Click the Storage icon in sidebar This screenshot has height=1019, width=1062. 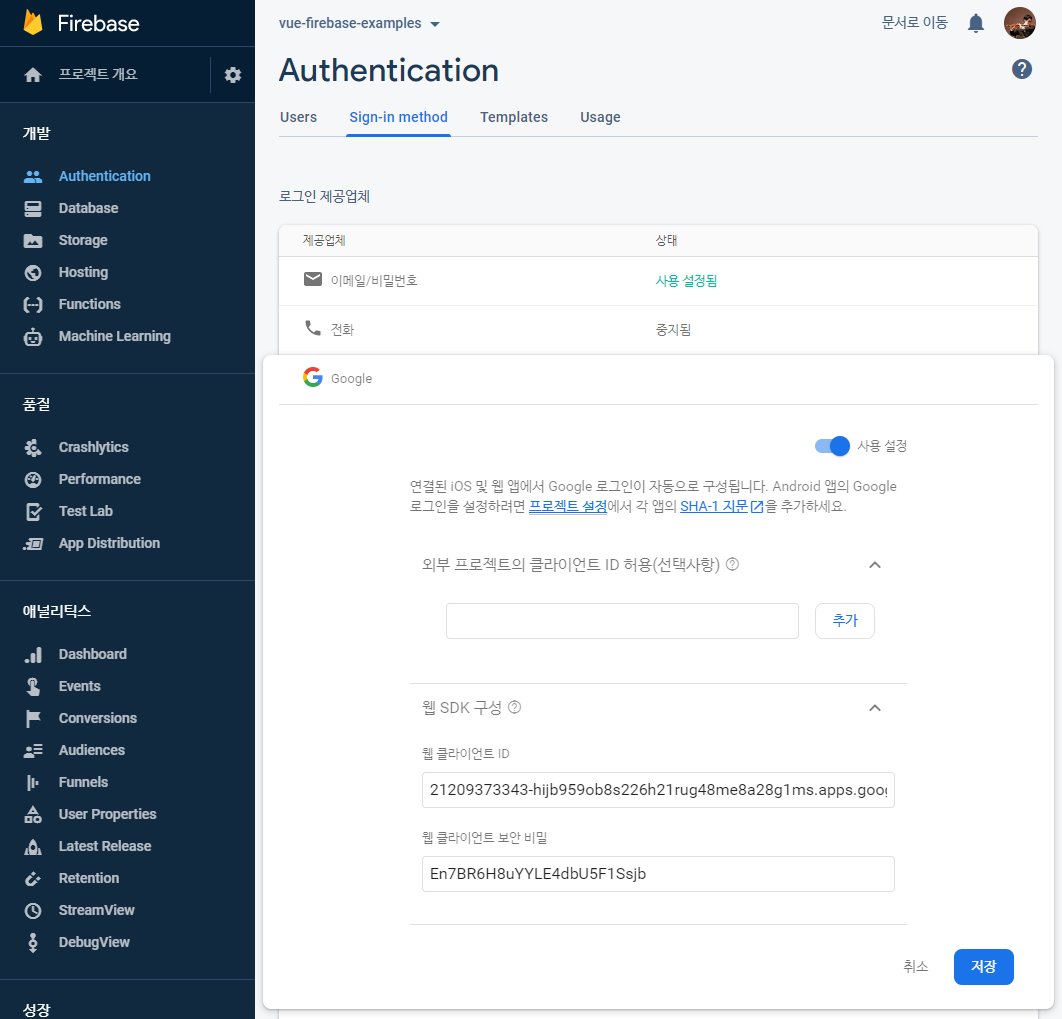coord(33,240)
